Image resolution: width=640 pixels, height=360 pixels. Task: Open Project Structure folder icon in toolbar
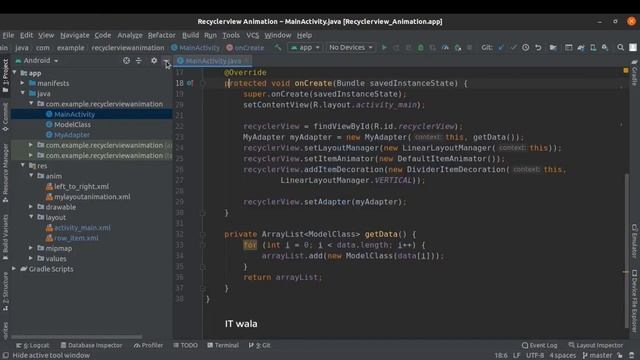[x=553, y=48]
